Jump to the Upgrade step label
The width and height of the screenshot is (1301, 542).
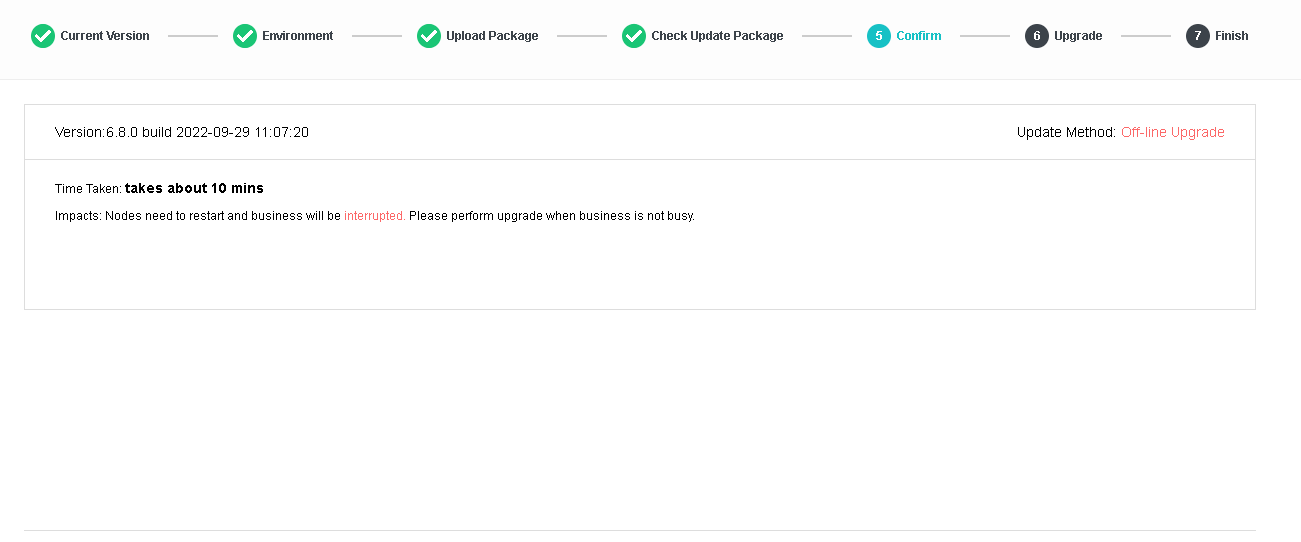point(1078,36)
